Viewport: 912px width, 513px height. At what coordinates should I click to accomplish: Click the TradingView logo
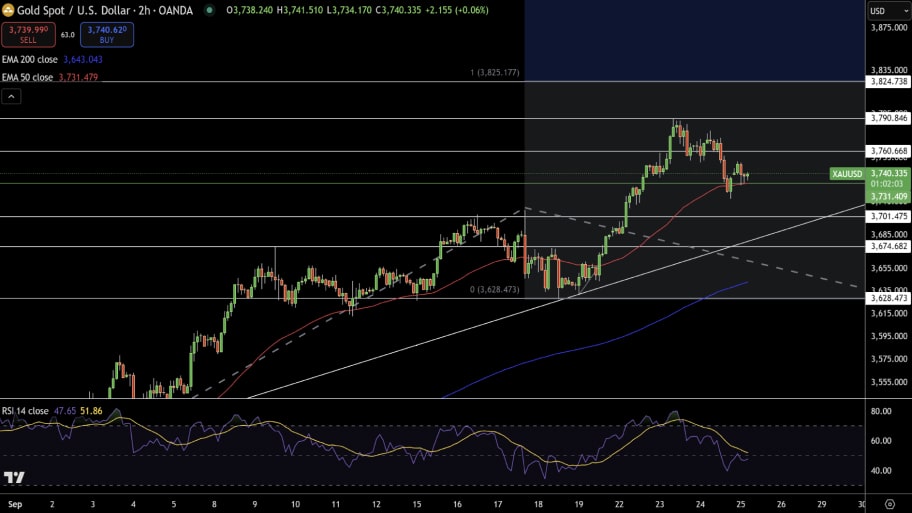[x=14, y=478]
